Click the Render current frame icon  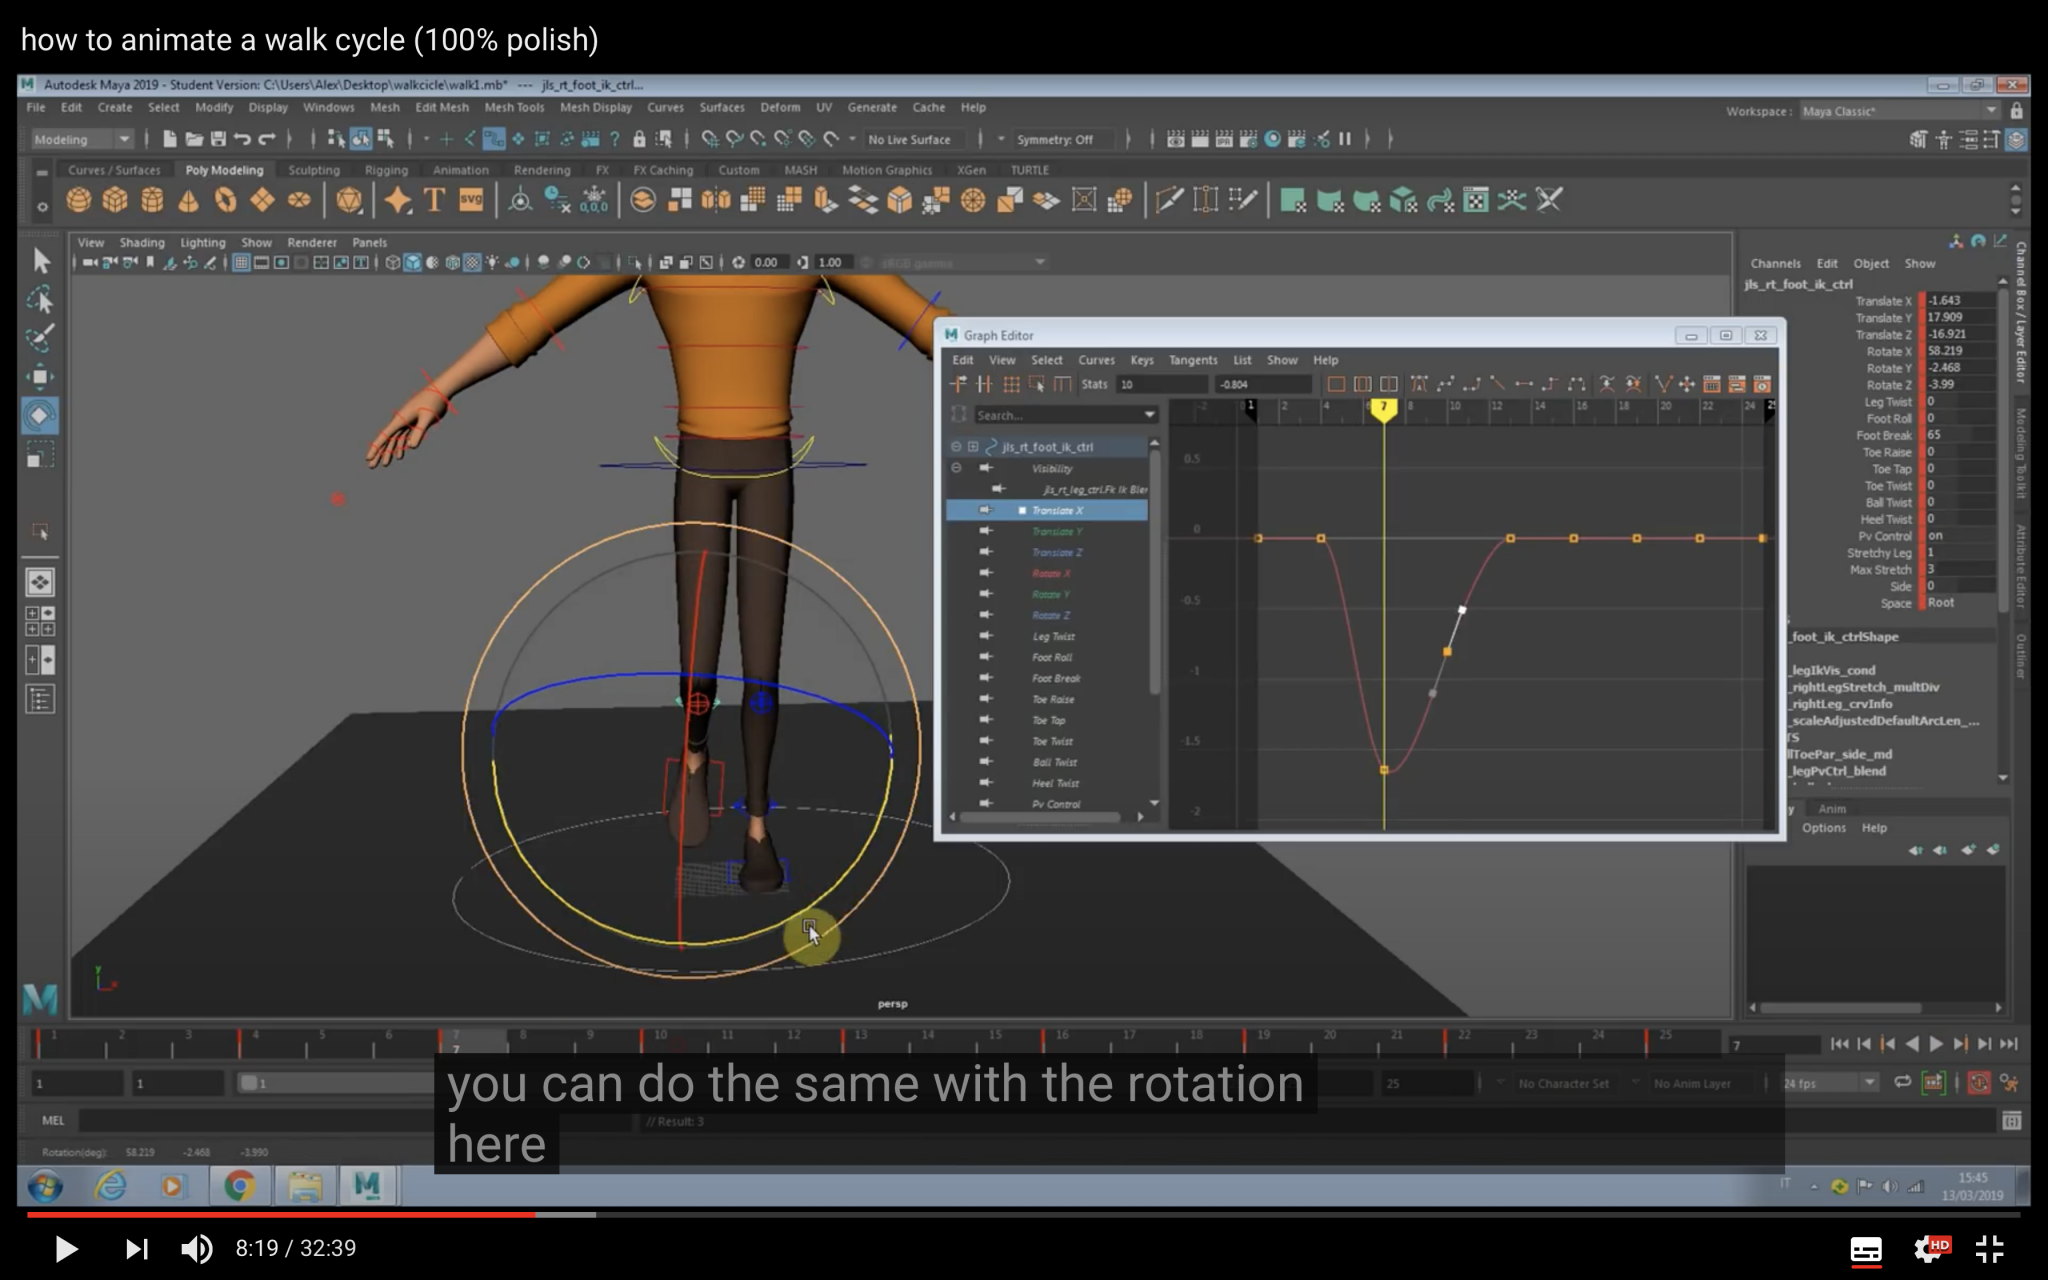pos(1176,139)
